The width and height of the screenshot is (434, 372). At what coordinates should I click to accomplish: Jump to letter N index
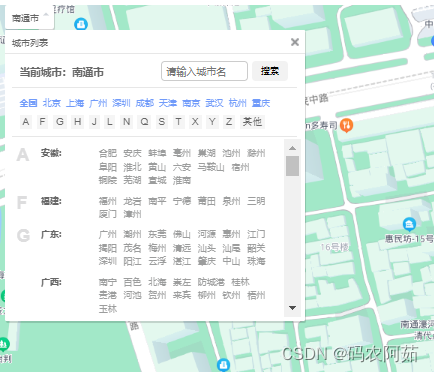[x=127, y=122]
